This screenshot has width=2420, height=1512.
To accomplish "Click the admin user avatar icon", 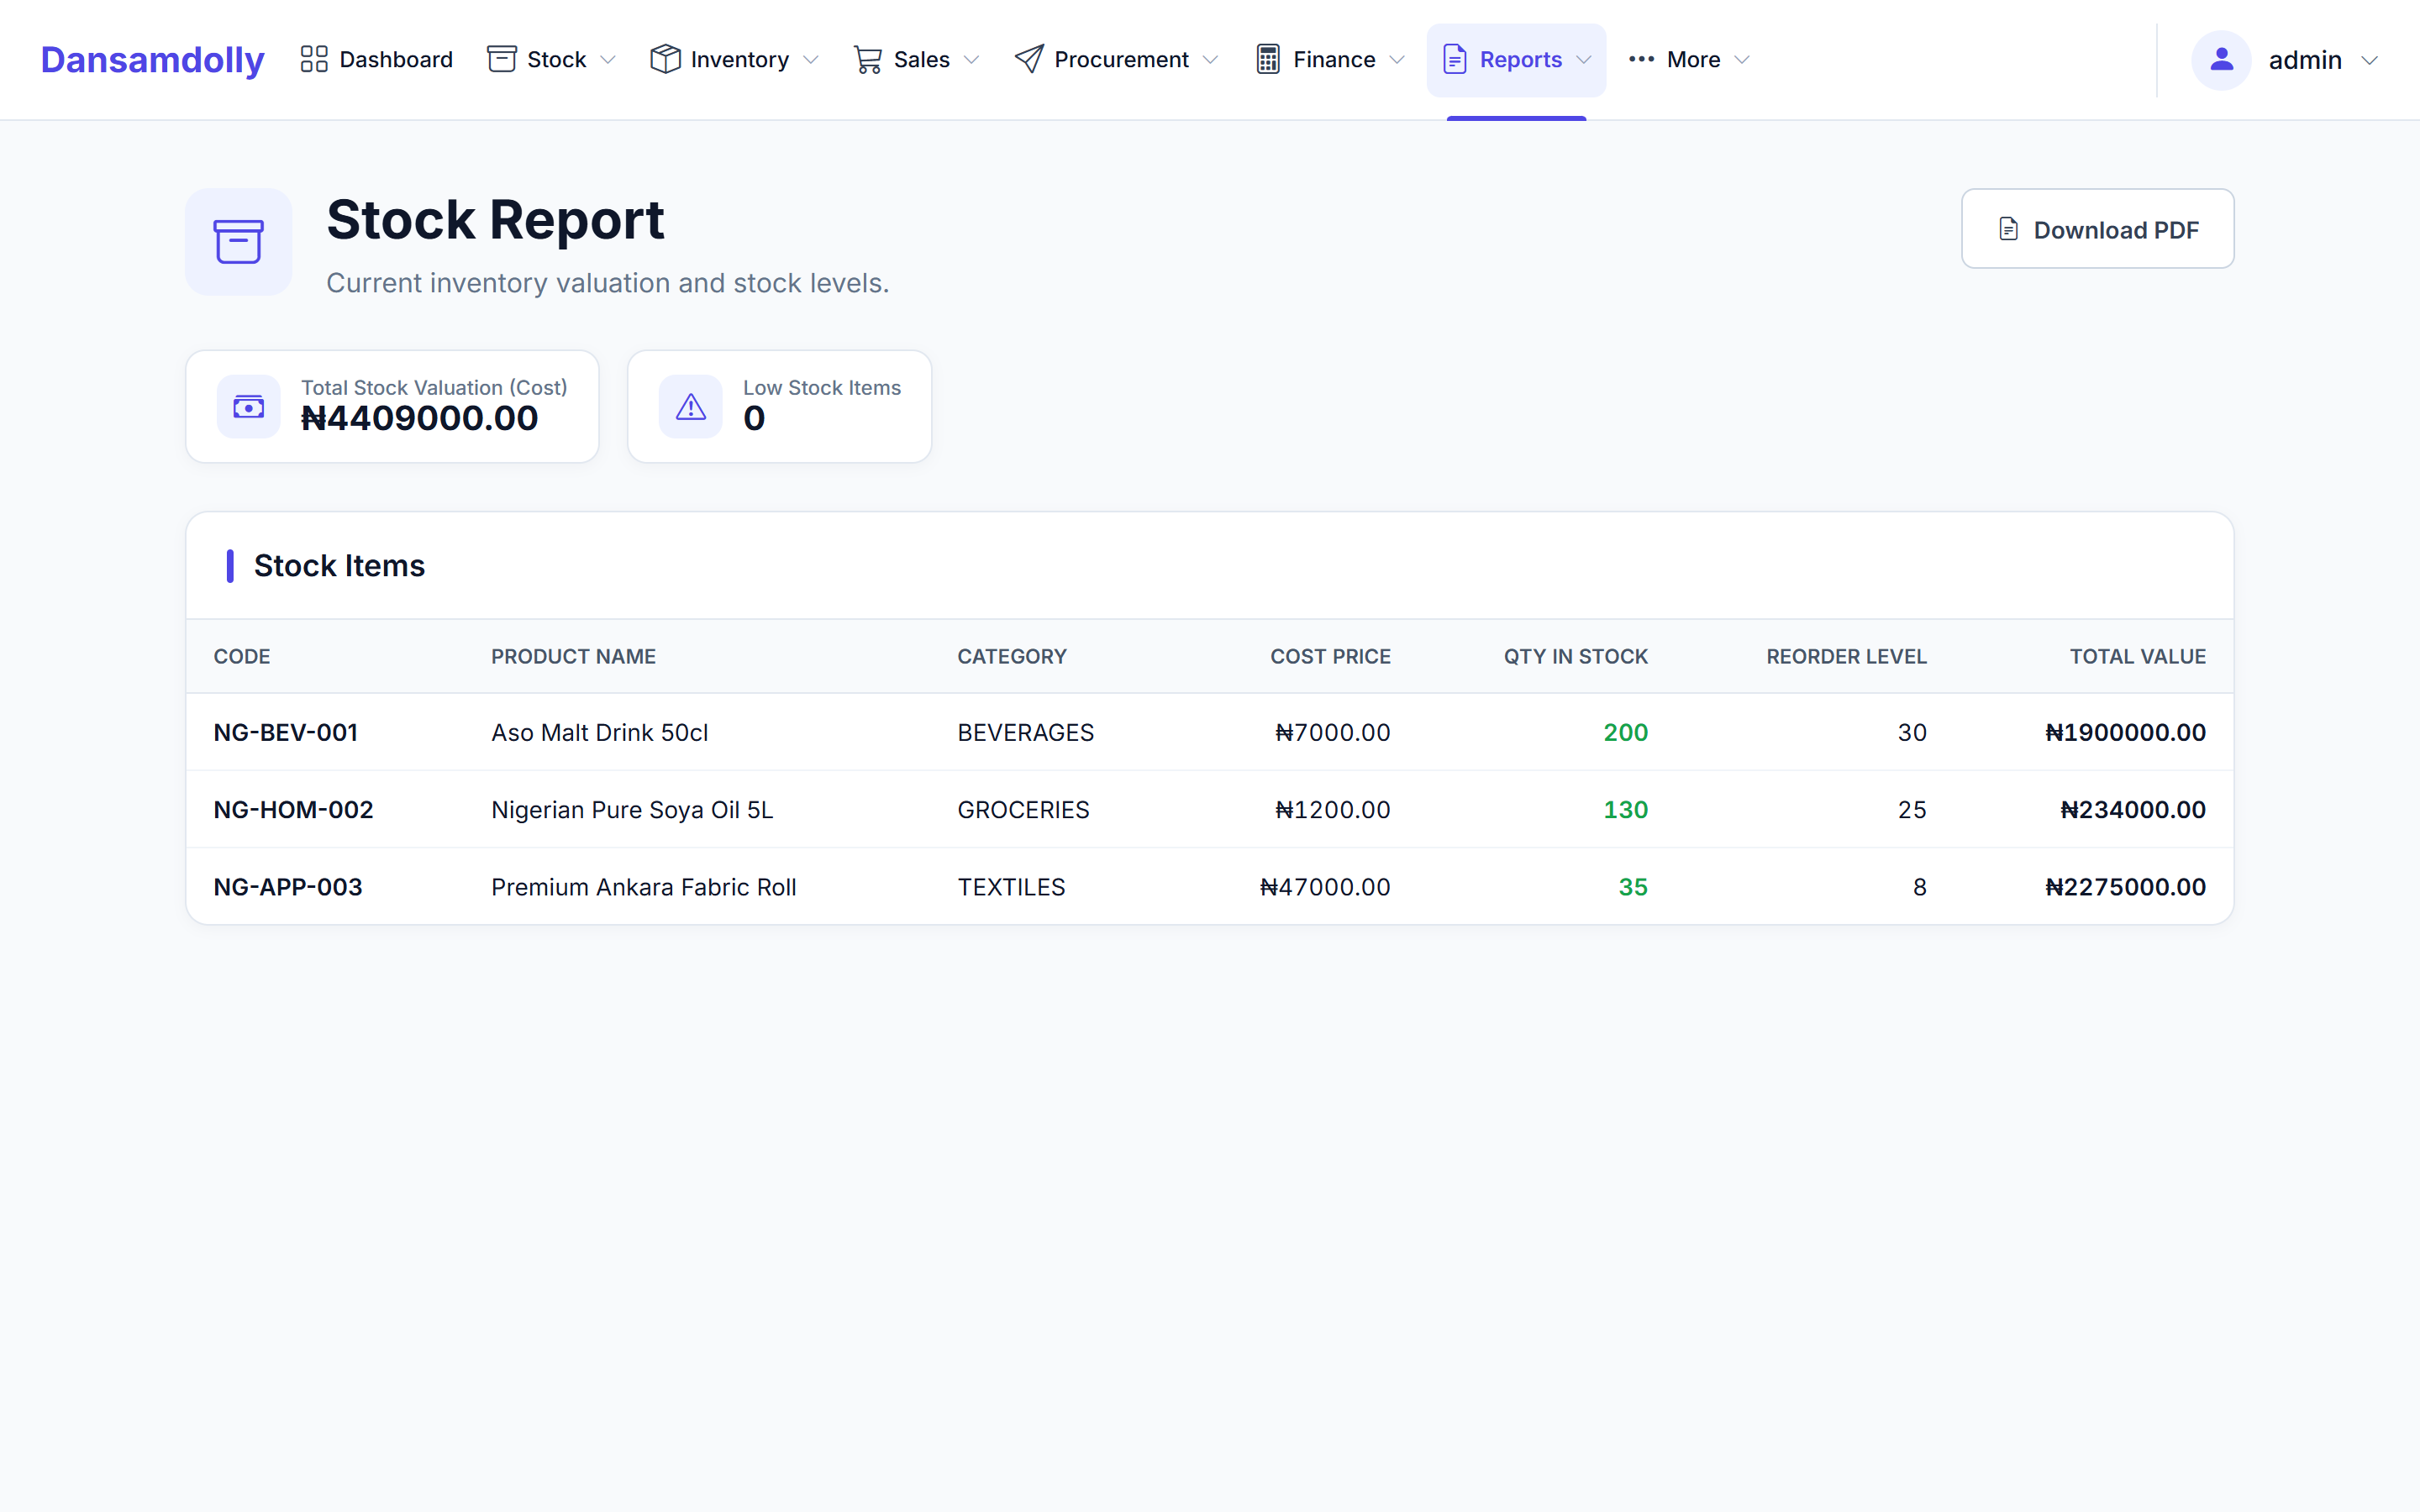I will tap(2221, 60).
